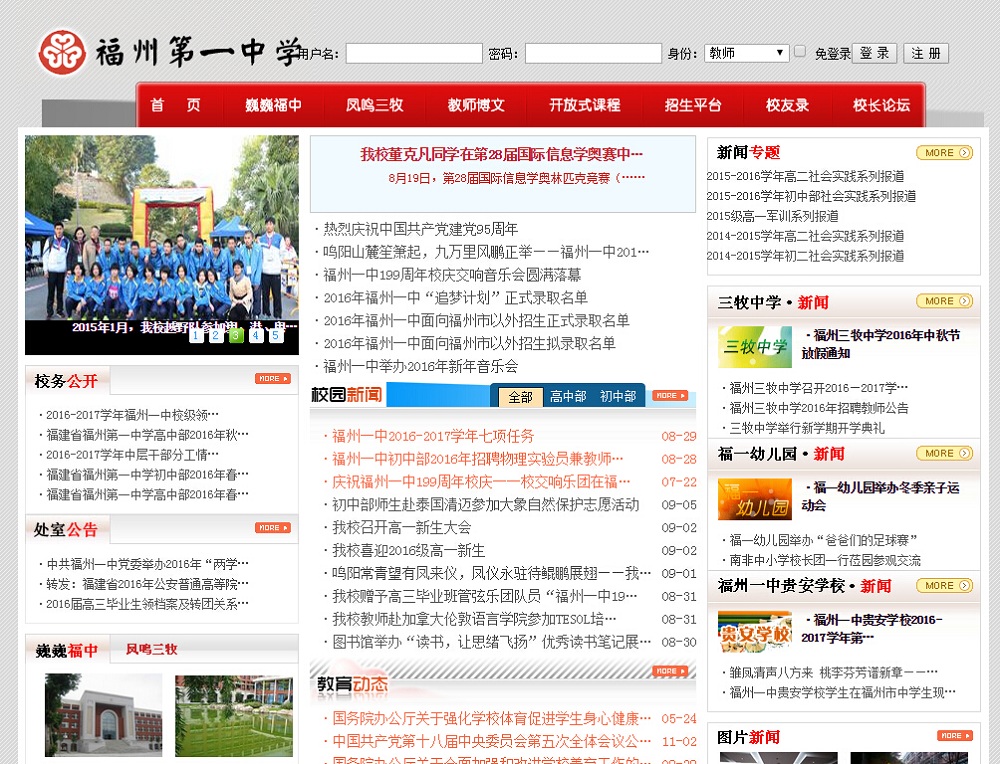Image resolution: width=1000 pixels, height=764 pixels.
Task: Open headline about 董克凡 informatics olympiad
Action: [x=502, y=154]
